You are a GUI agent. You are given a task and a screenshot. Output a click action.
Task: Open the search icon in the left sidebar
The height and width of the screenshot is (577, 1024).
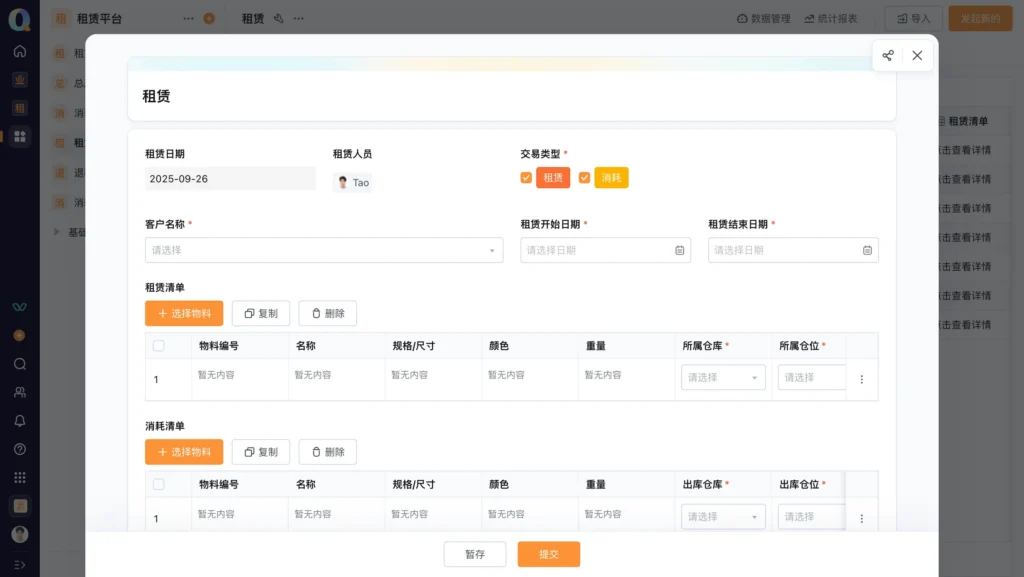pyautogui.click(x=19, y=364)
